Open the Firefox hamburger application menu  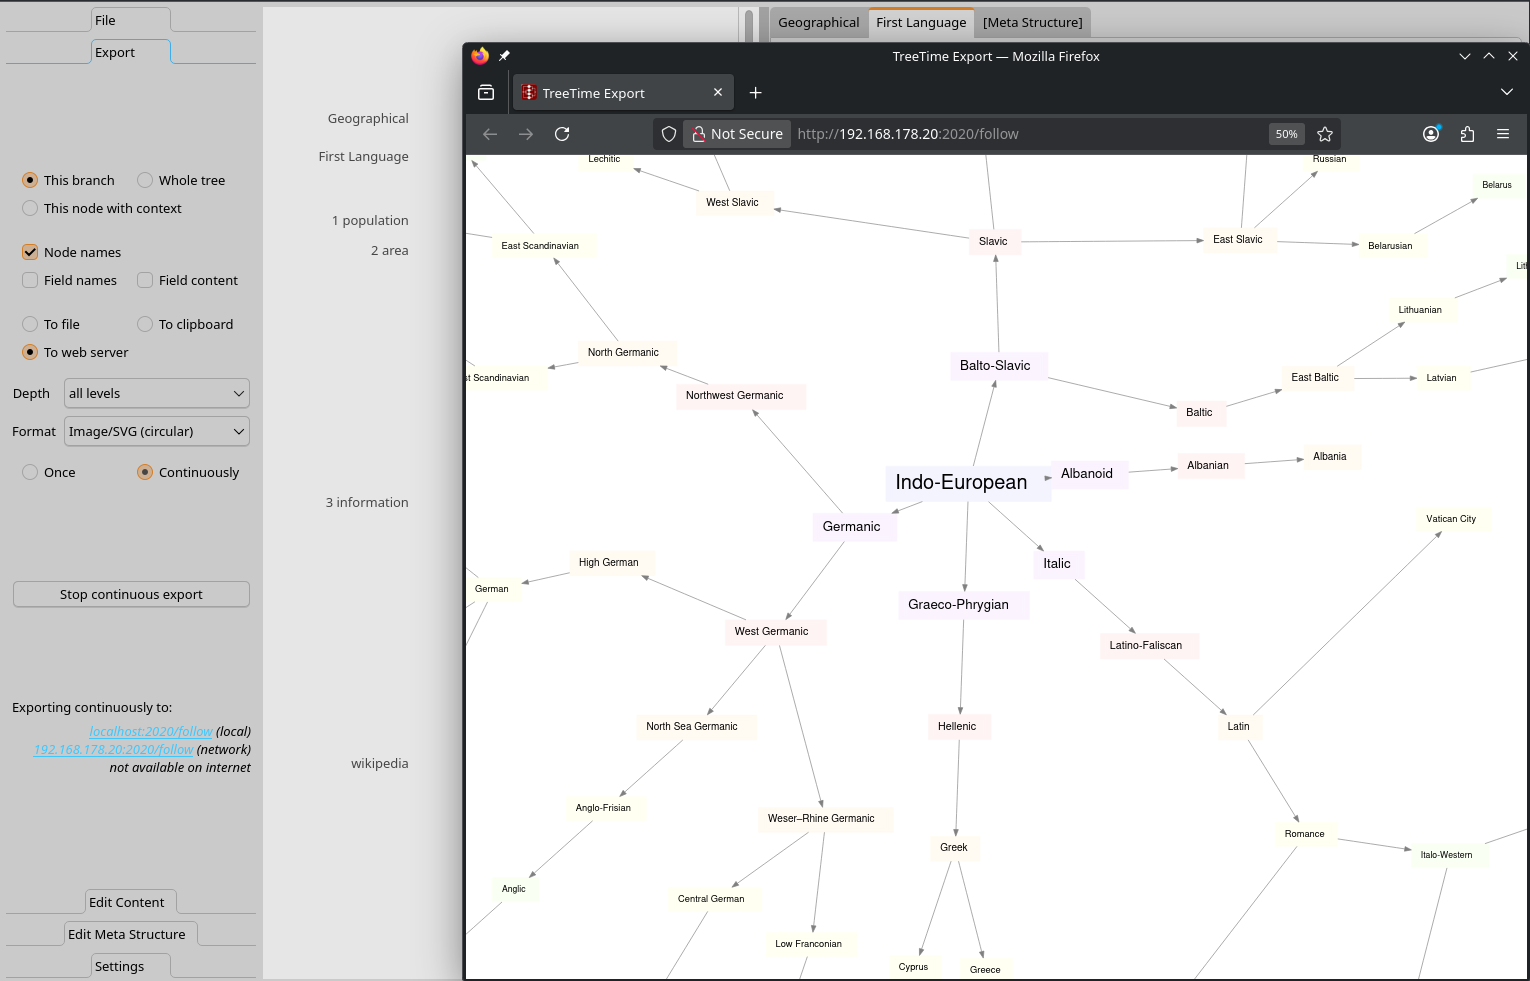coord(1502,134)
